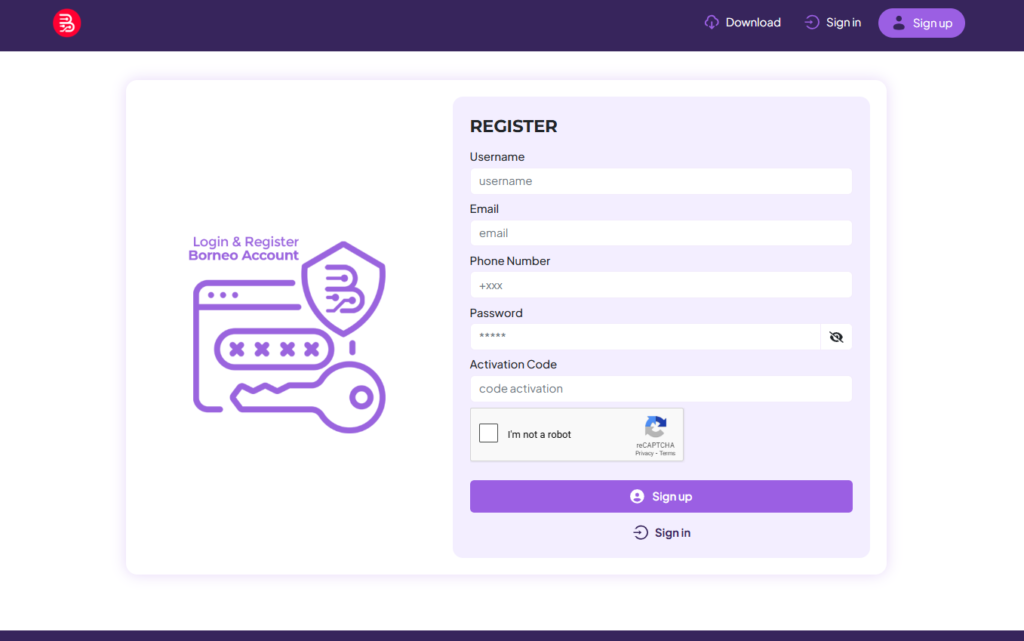Select the Phone Number field
Image resolution: width=1024 pixels, height=641 pixels.
(660, 285)
